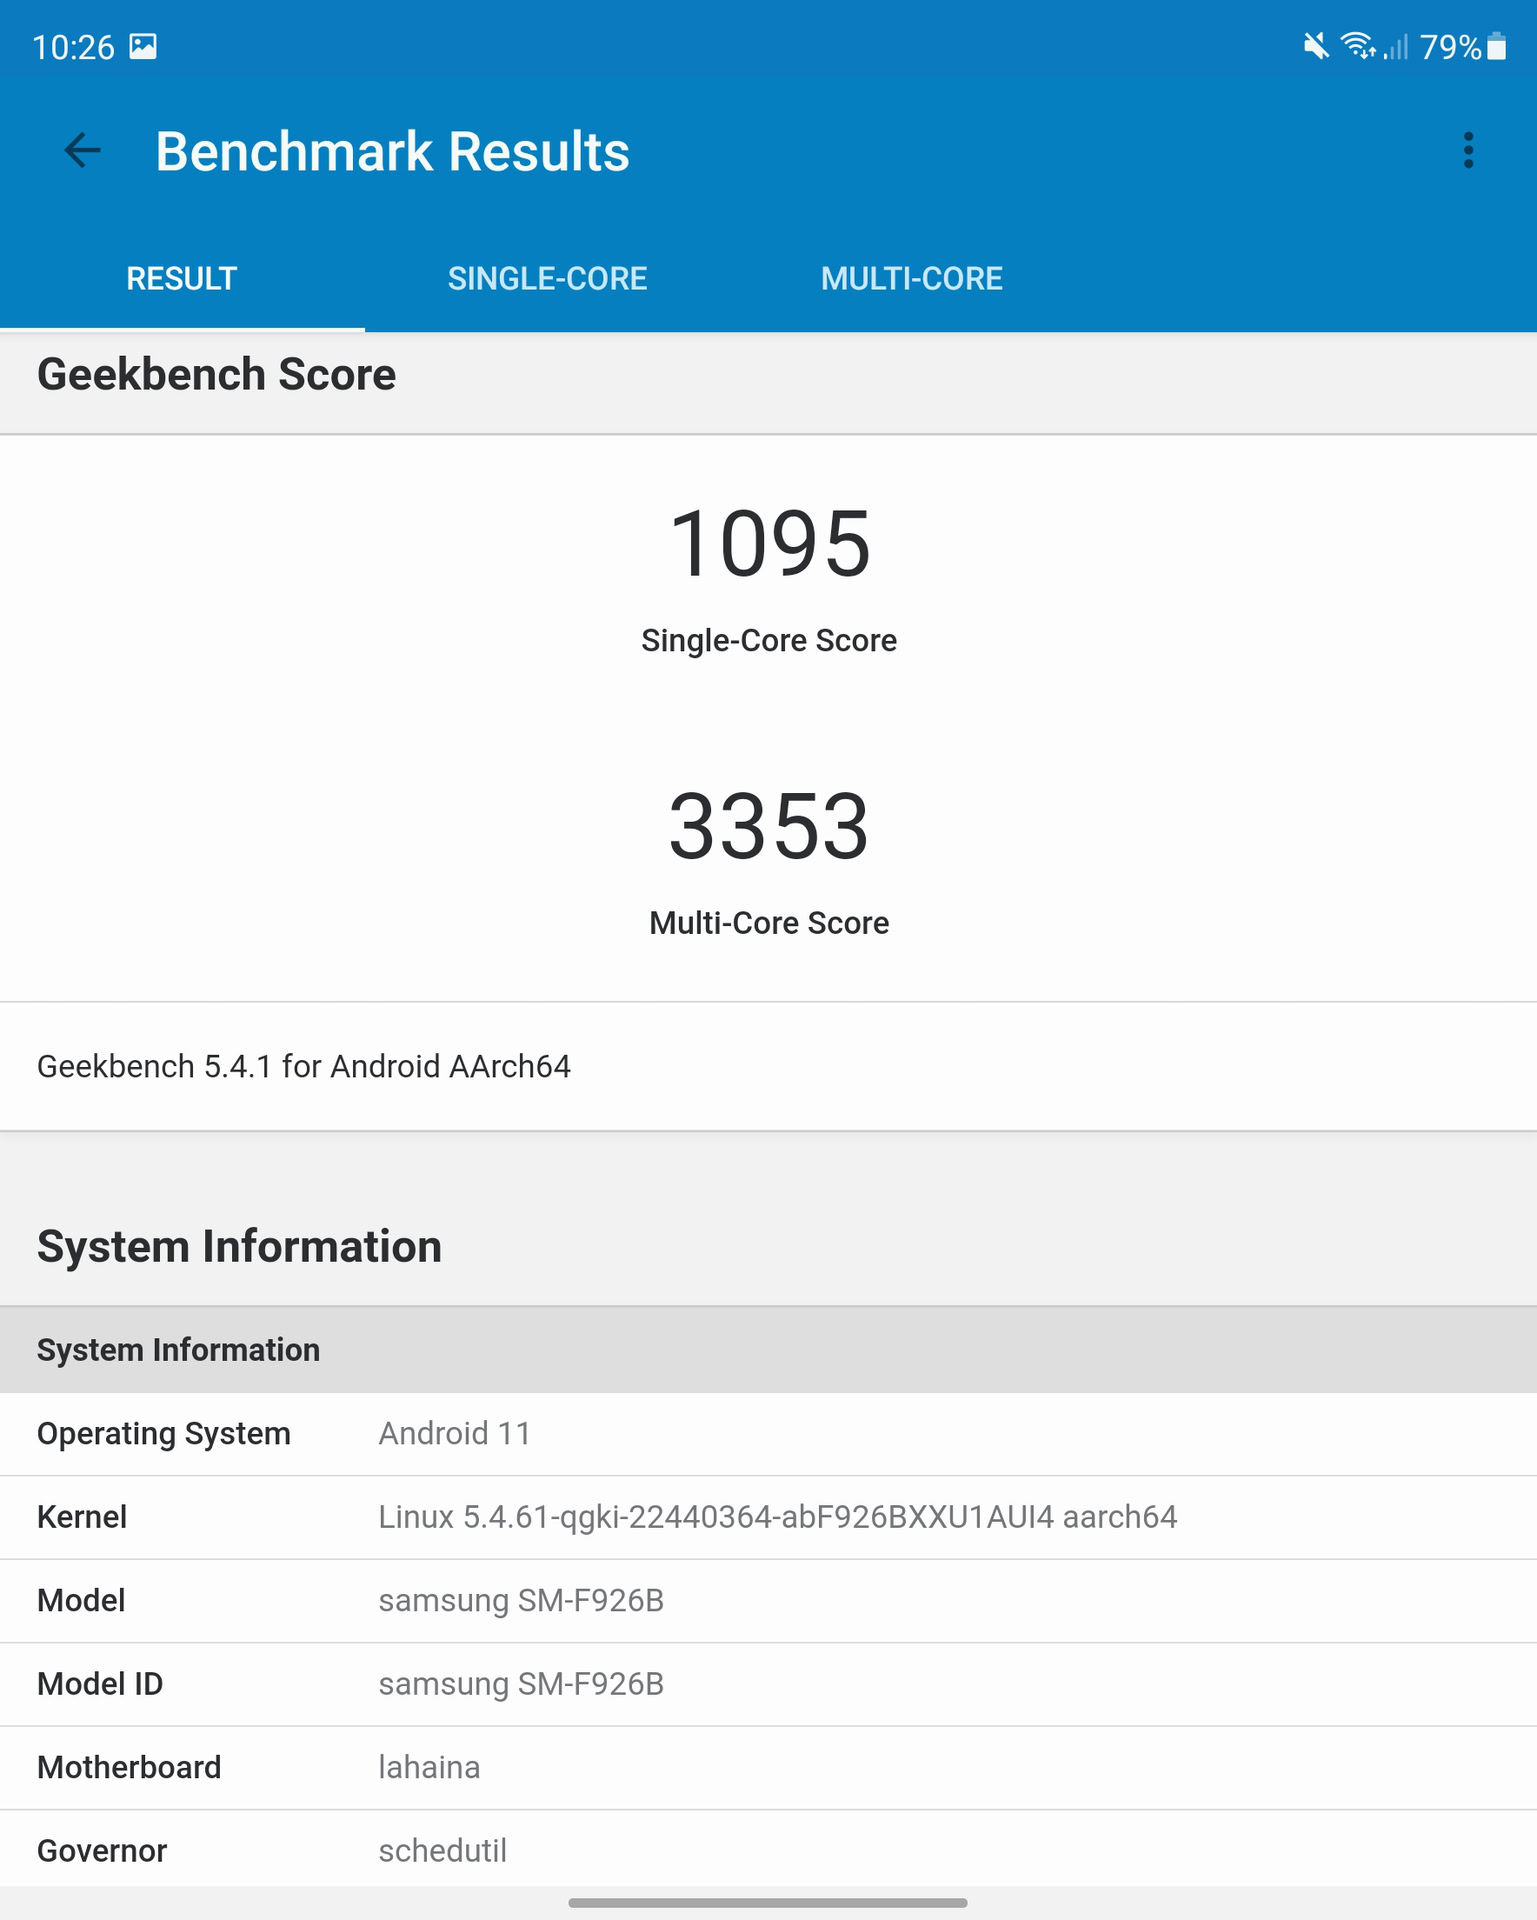Select the Motherboard lahaina row
Screen dimensions: 1537x1920
(x=768, y=1768)
